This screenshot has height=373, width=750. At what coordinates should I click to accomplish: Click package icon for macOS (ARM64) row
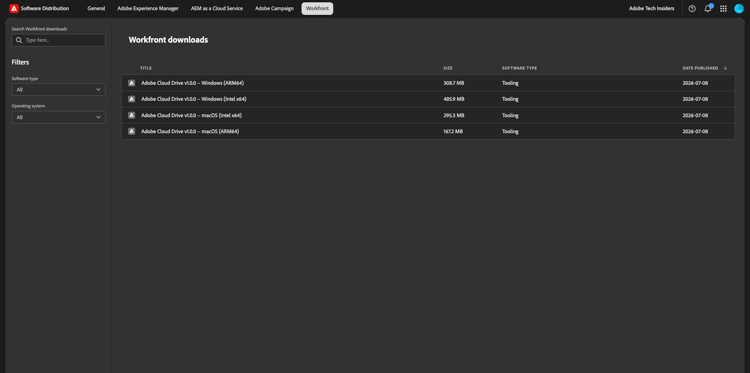(132, 131)
